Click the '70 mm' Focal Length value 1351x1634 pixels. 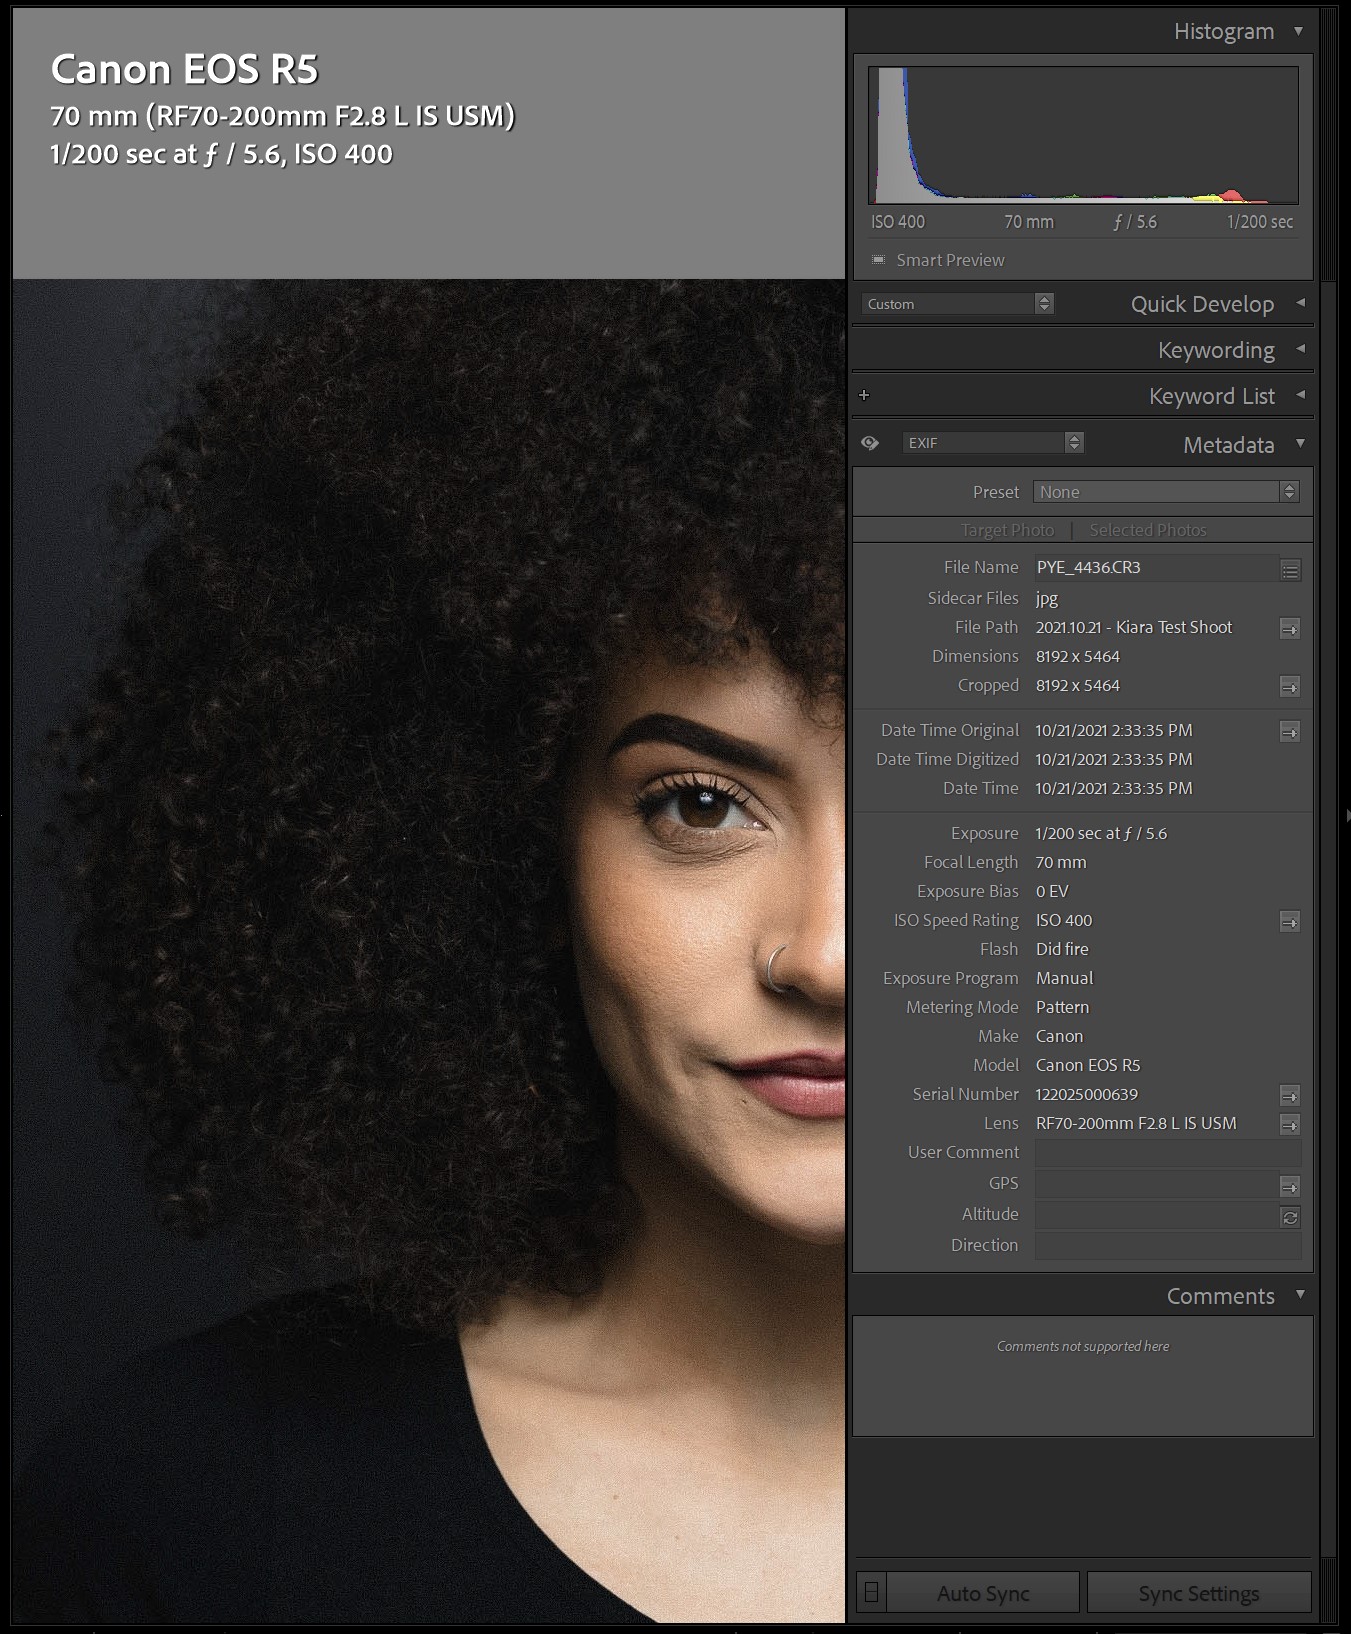pos(1060,862)
